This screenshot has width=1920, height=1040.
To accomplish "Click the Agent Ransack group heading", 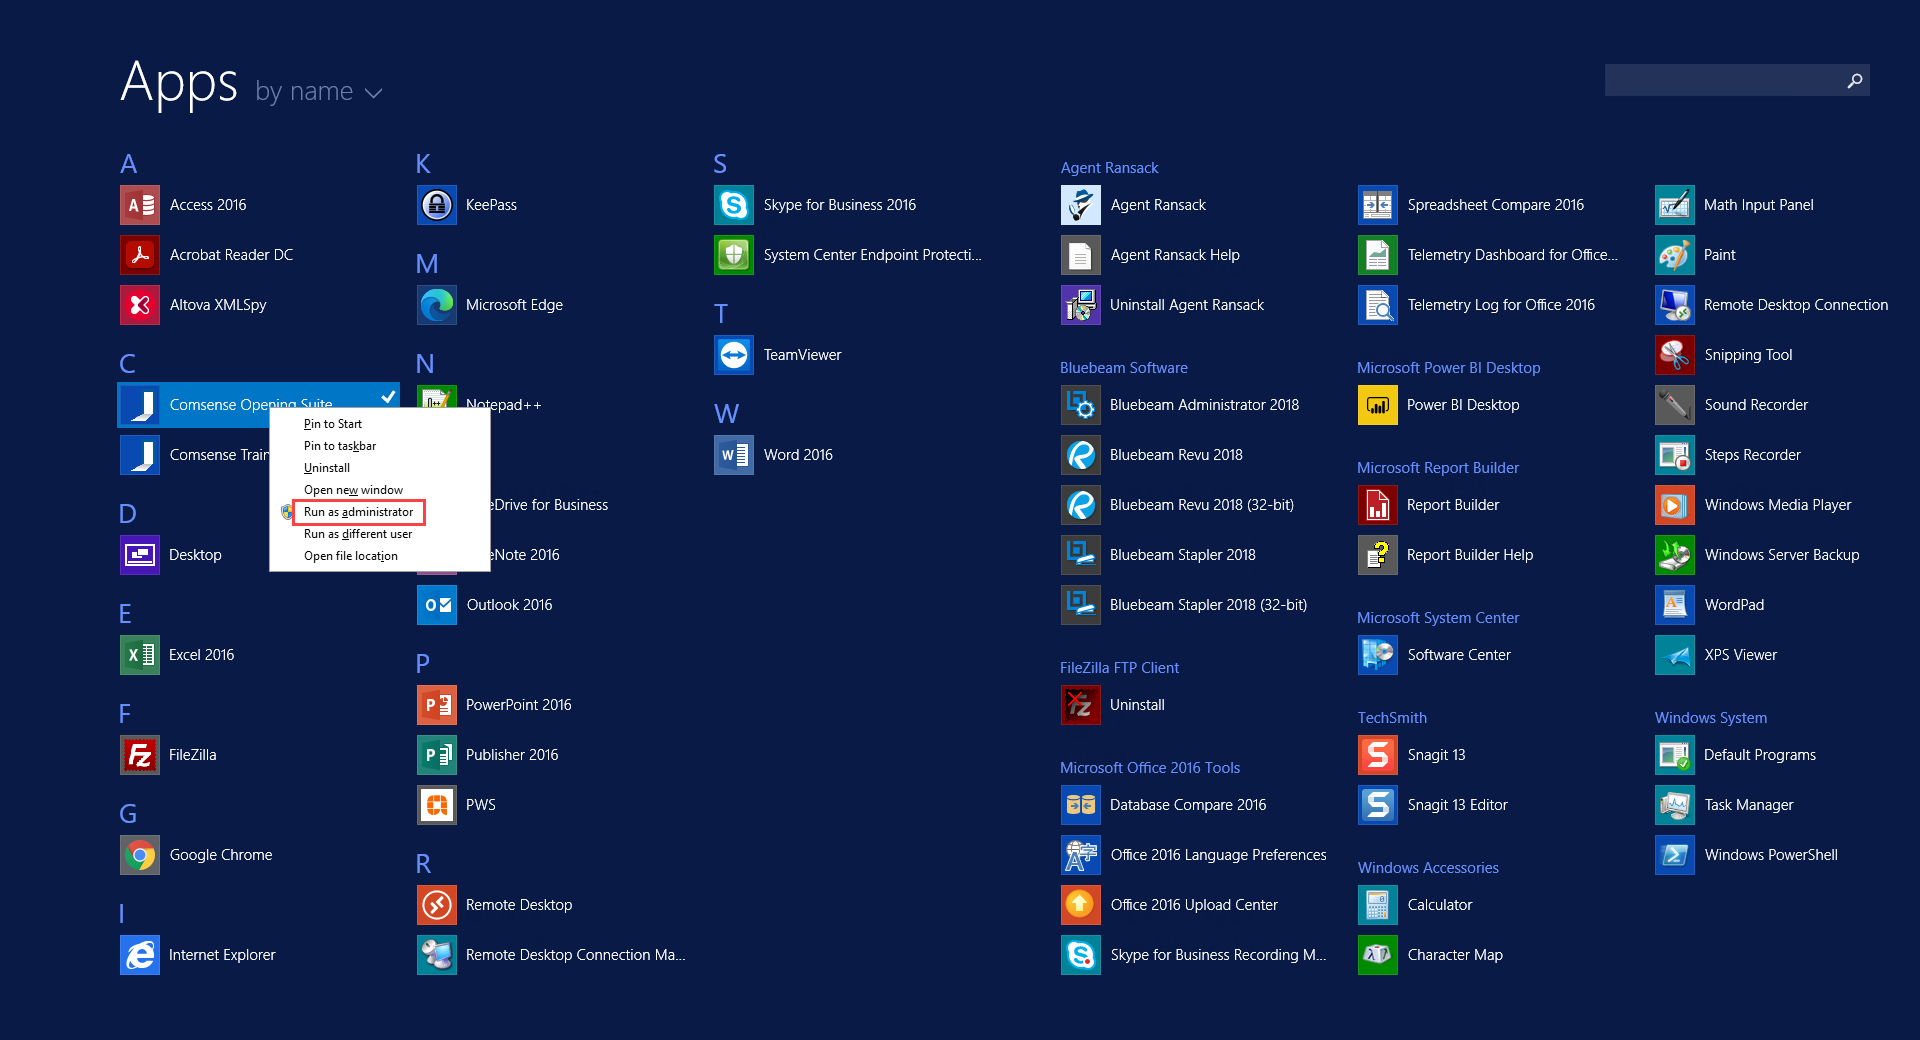I will point(1110,168).
